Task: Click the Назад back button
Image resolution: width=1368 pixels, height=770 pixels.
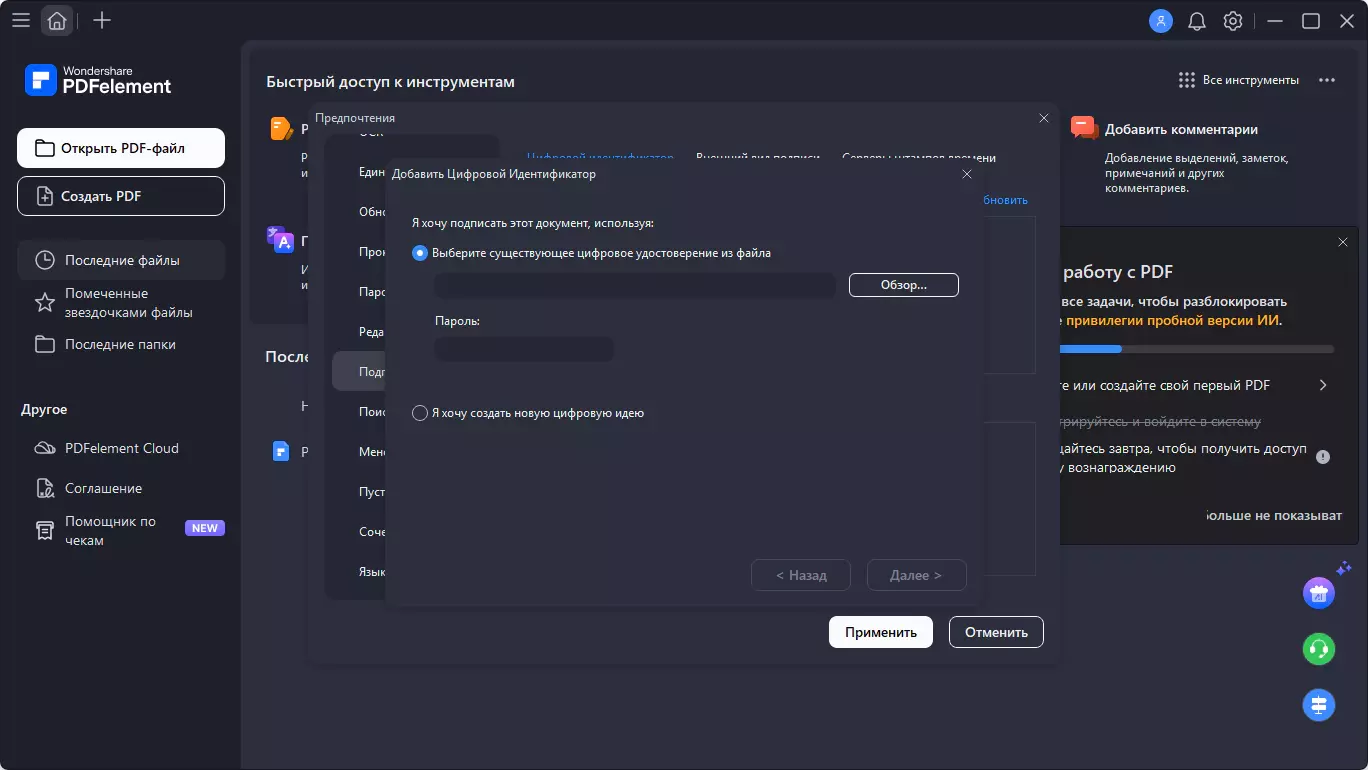Action: pyautogui.click(x=801, y=575)
